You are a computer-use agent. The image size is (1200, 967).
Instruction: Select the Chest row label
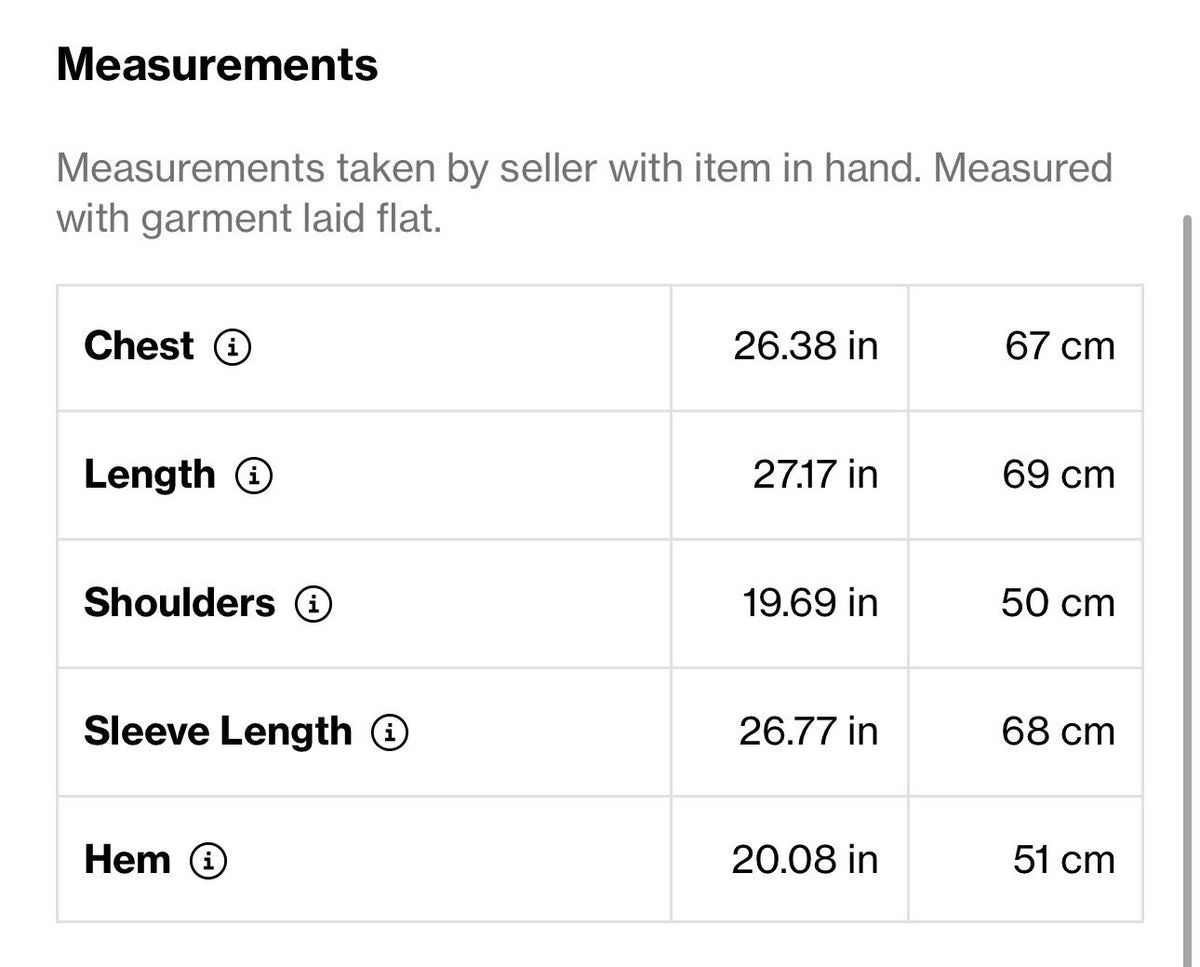[x=139, y=346]
